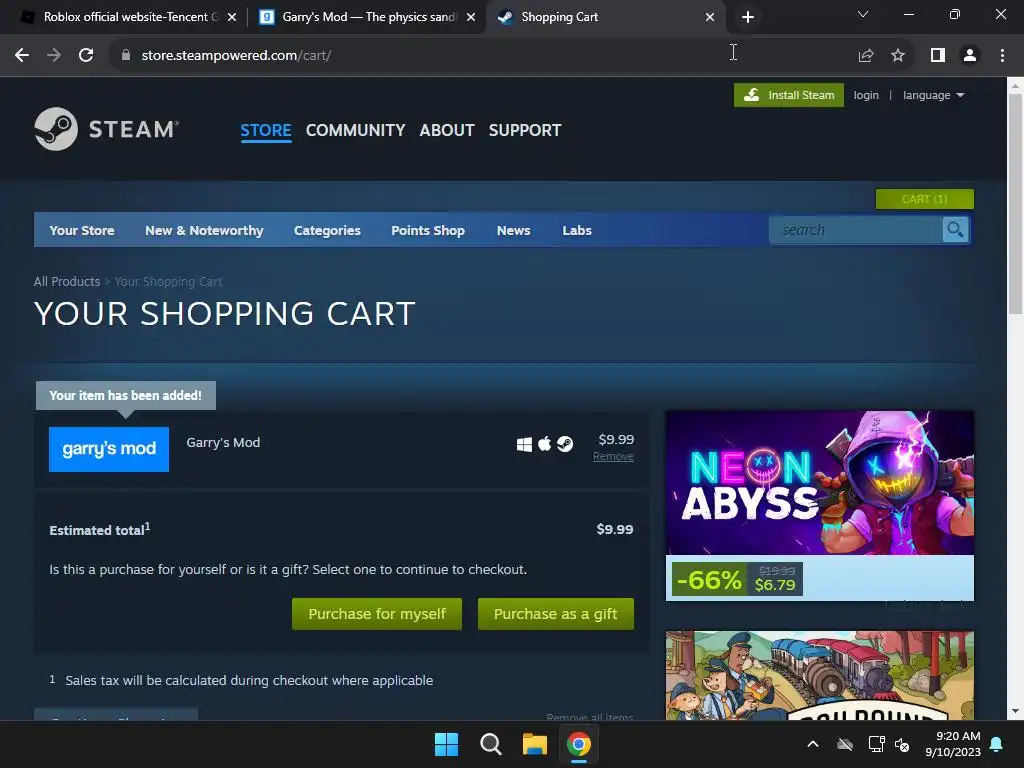The height and width of the screenshot is (768, 1024).
Task: Click the store search input field
Action: coord(856,230)
